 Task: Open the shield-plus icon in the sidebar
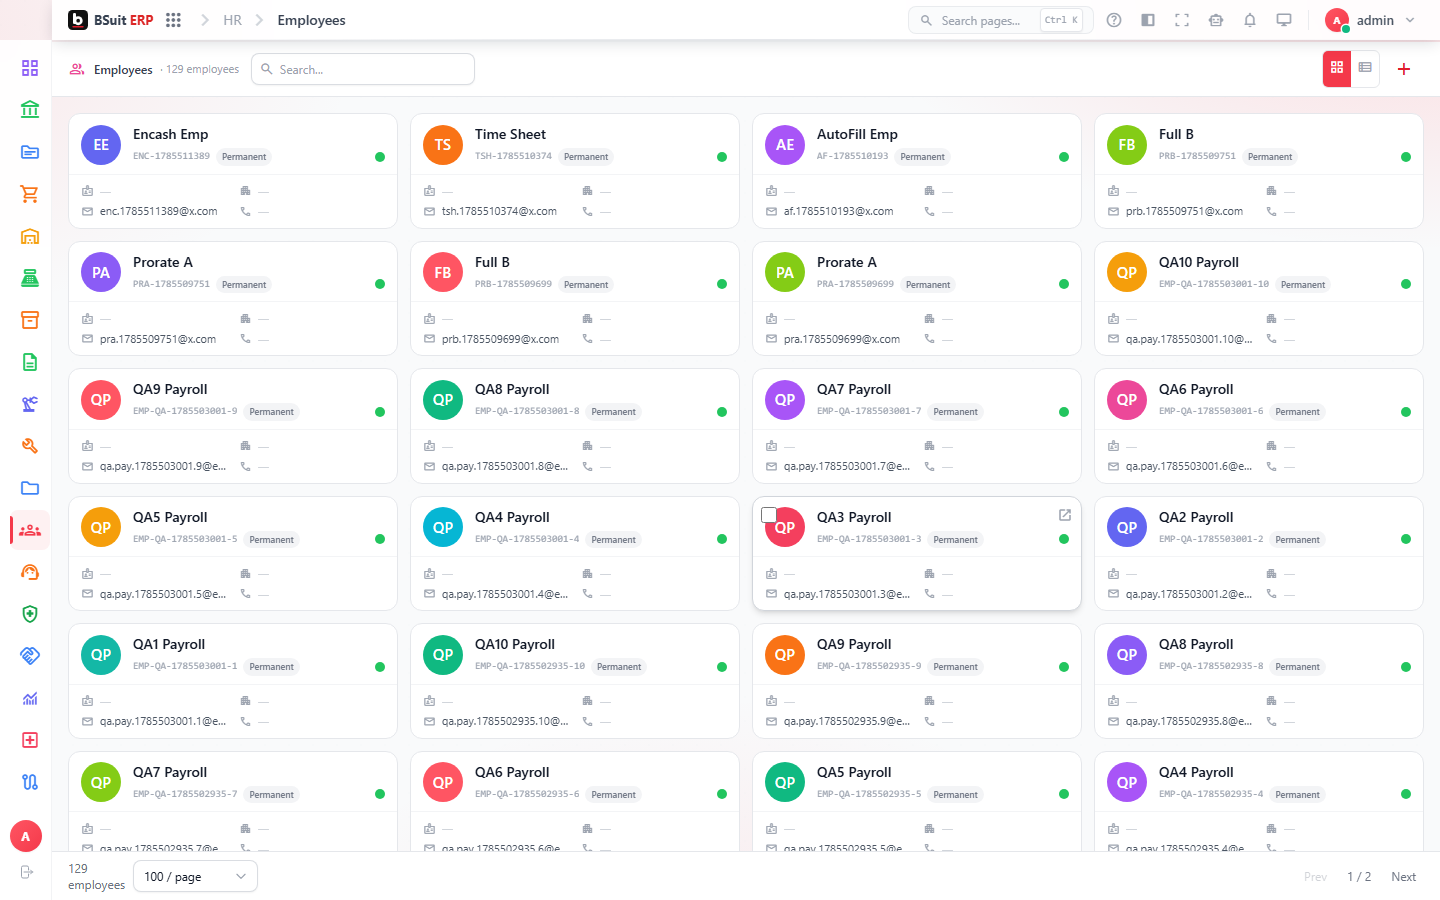[30, 614]
